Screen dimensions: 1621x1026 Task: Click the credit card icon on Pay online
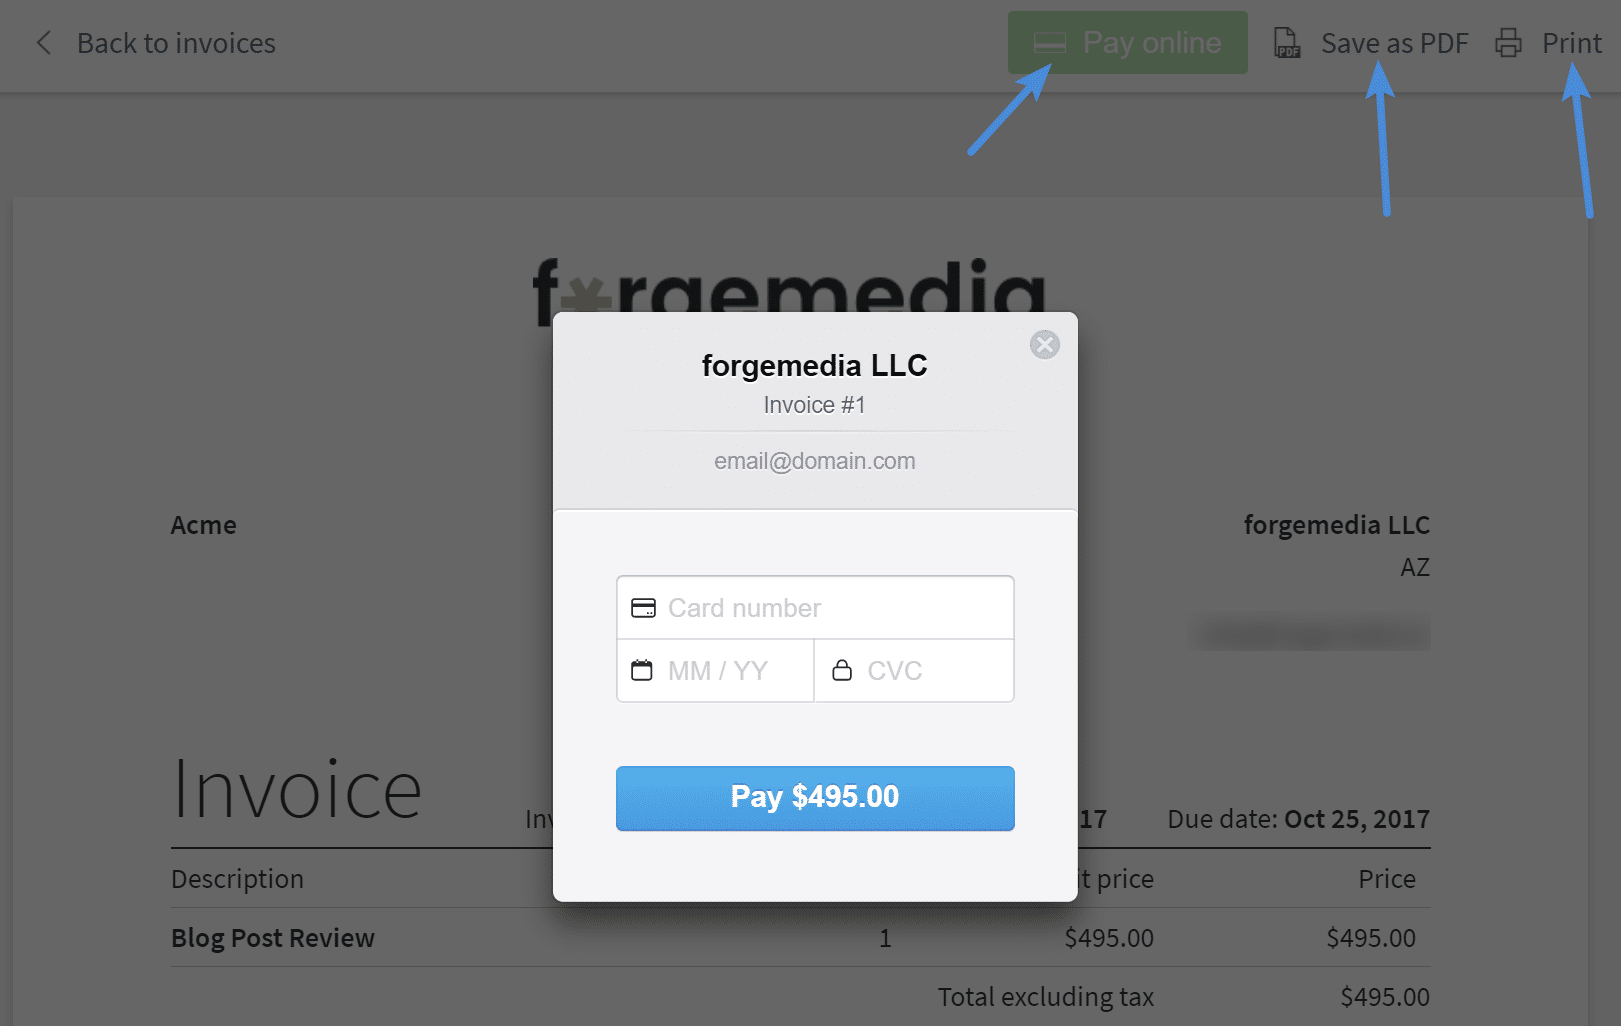[x=1050, y=43]
